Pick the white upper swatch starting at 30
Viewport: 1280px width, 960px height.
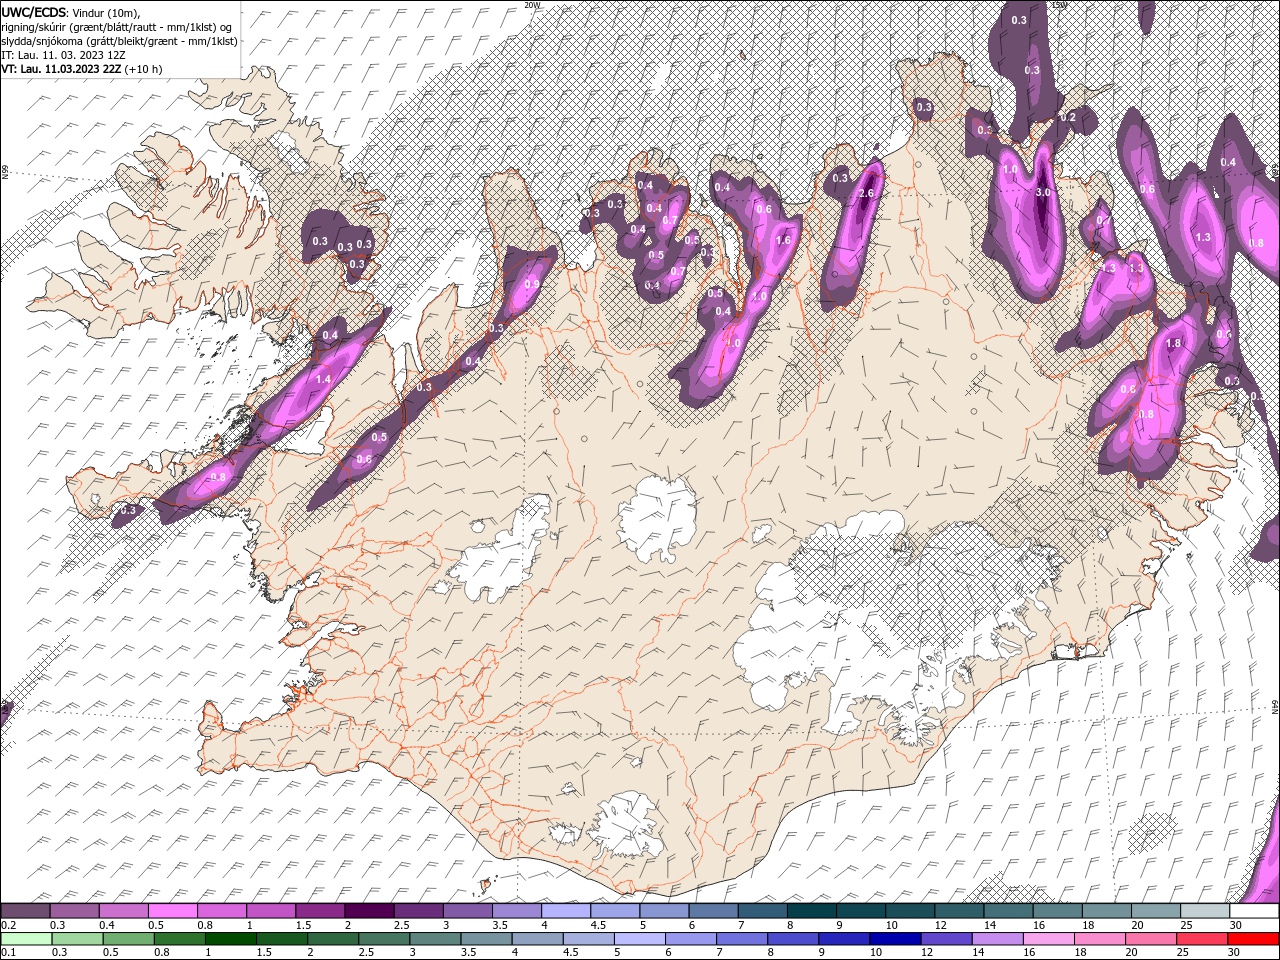point(1253,911)
